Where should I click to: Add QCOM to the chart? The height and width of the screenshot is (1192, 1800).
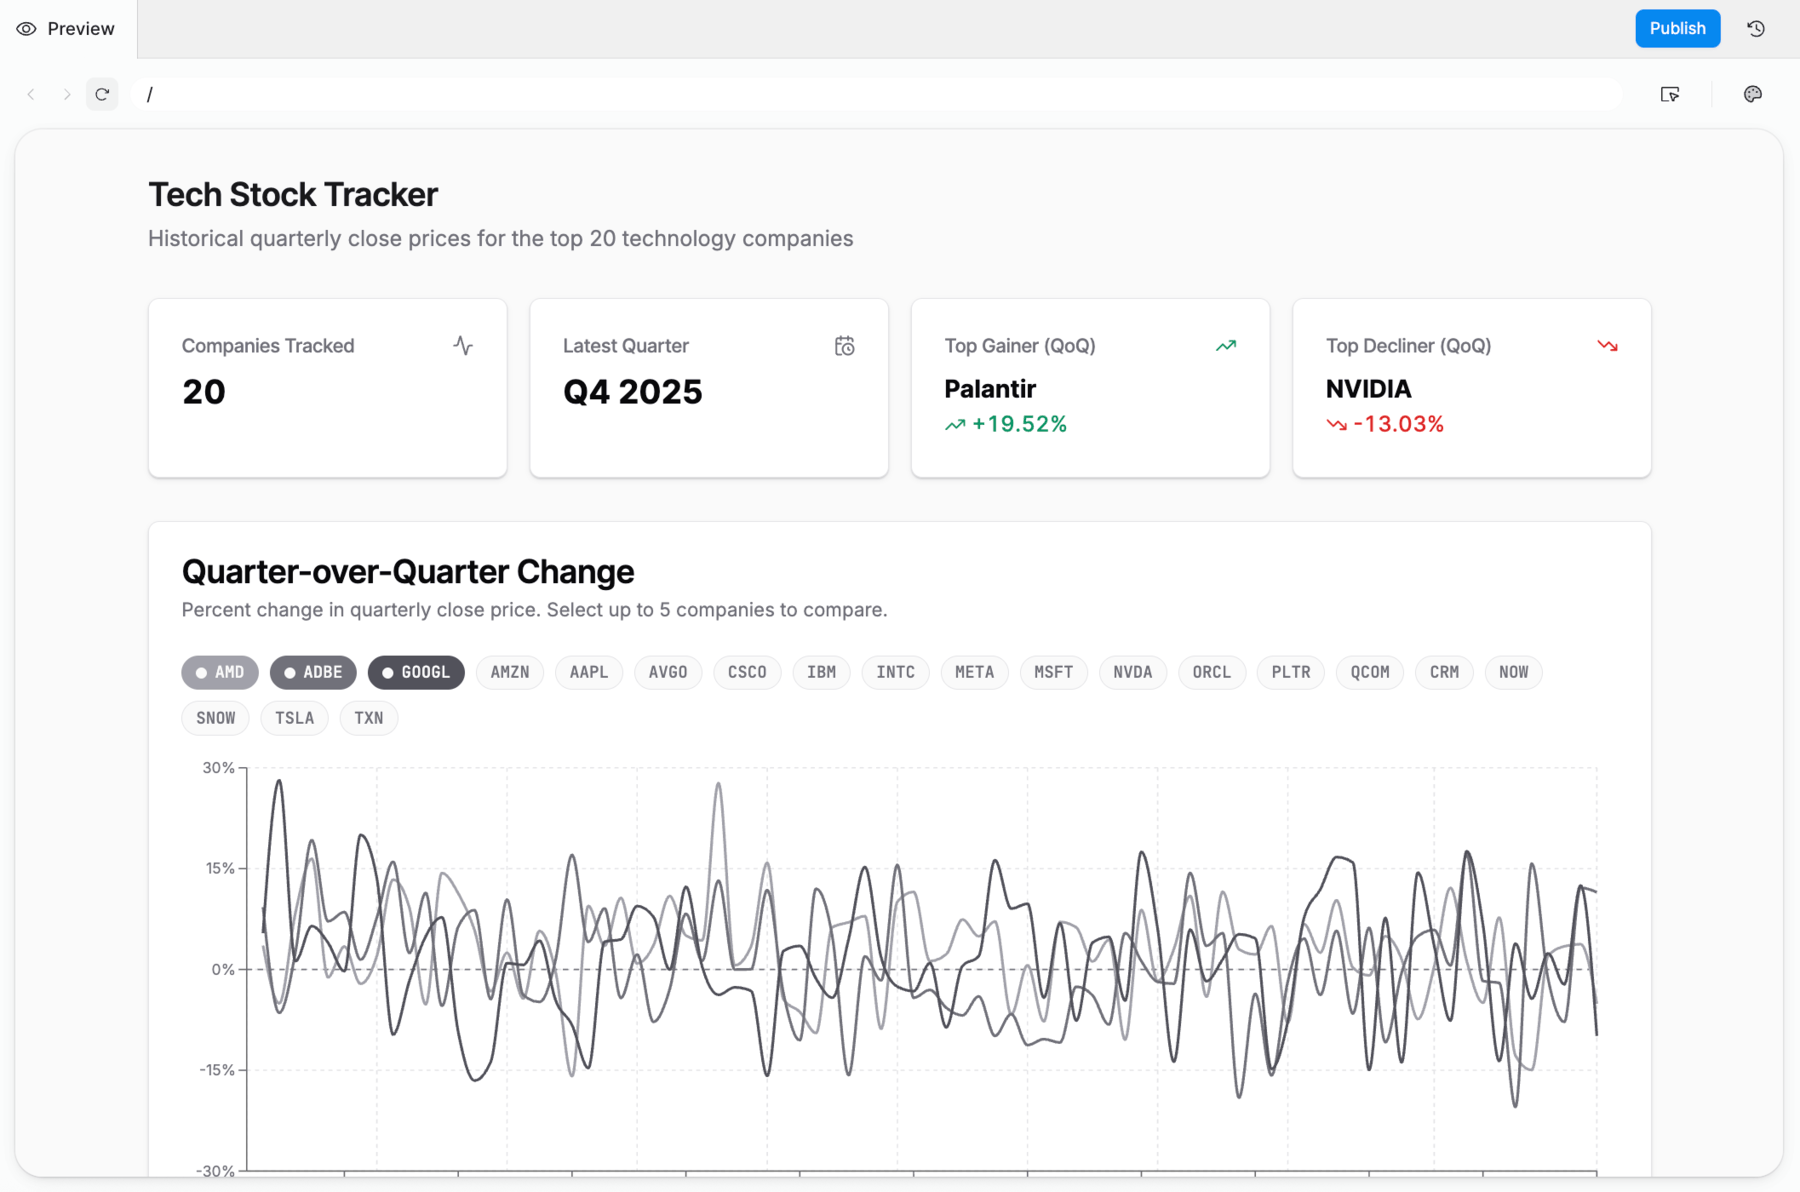[x=1370, y=673]
